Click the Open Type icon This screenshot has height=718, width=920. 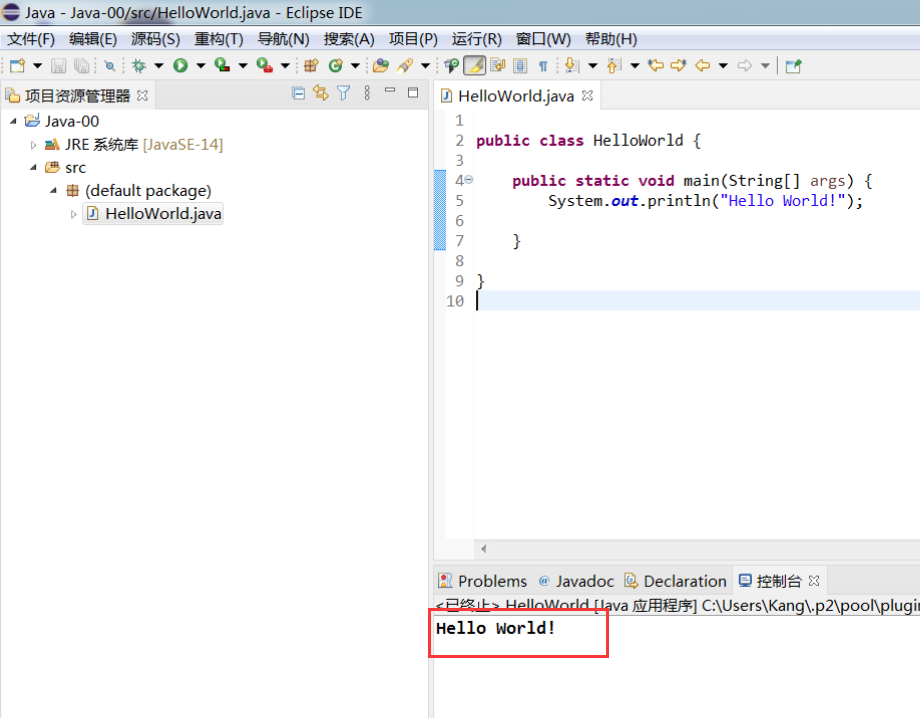[x=381, y=66]
